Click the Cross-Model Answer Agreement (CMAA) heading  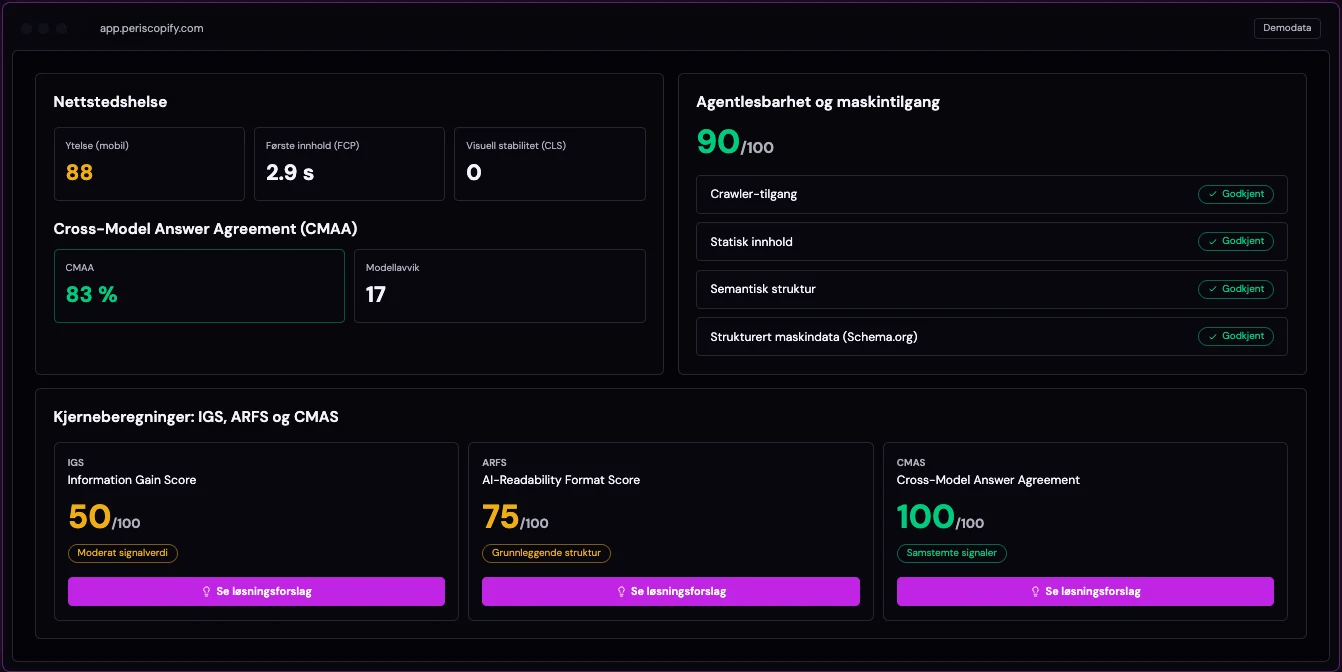coord(205,229)
